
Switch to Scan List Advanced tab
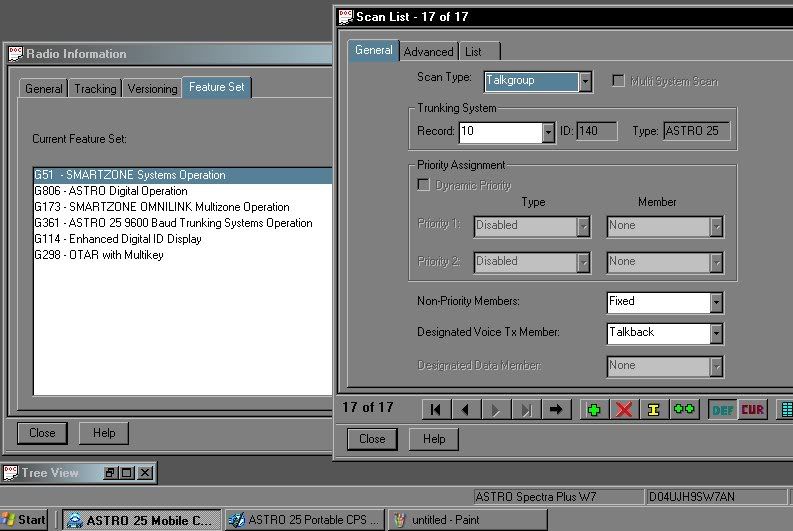click(428, 52)
